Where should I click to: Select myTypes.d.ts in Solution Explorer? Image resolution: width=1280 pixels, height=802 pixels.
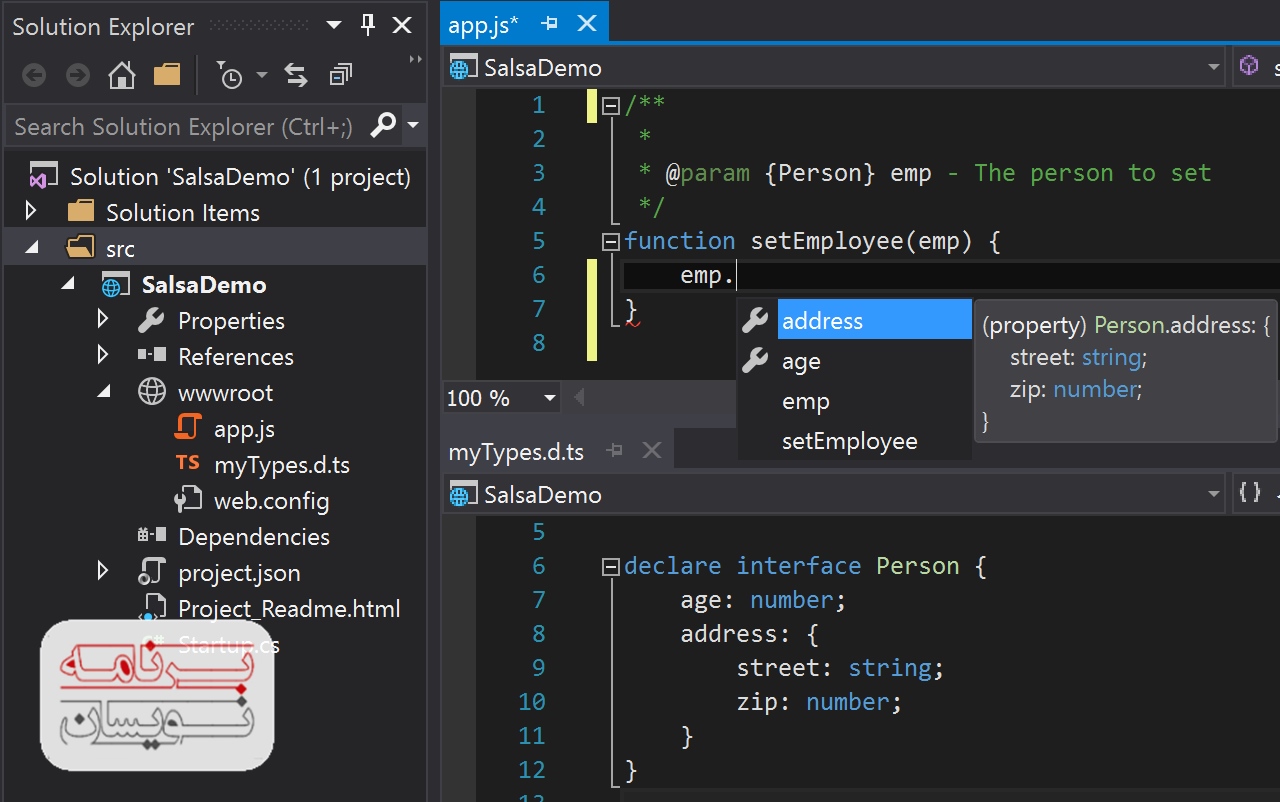pyautogui.click(x=282, y=465)
